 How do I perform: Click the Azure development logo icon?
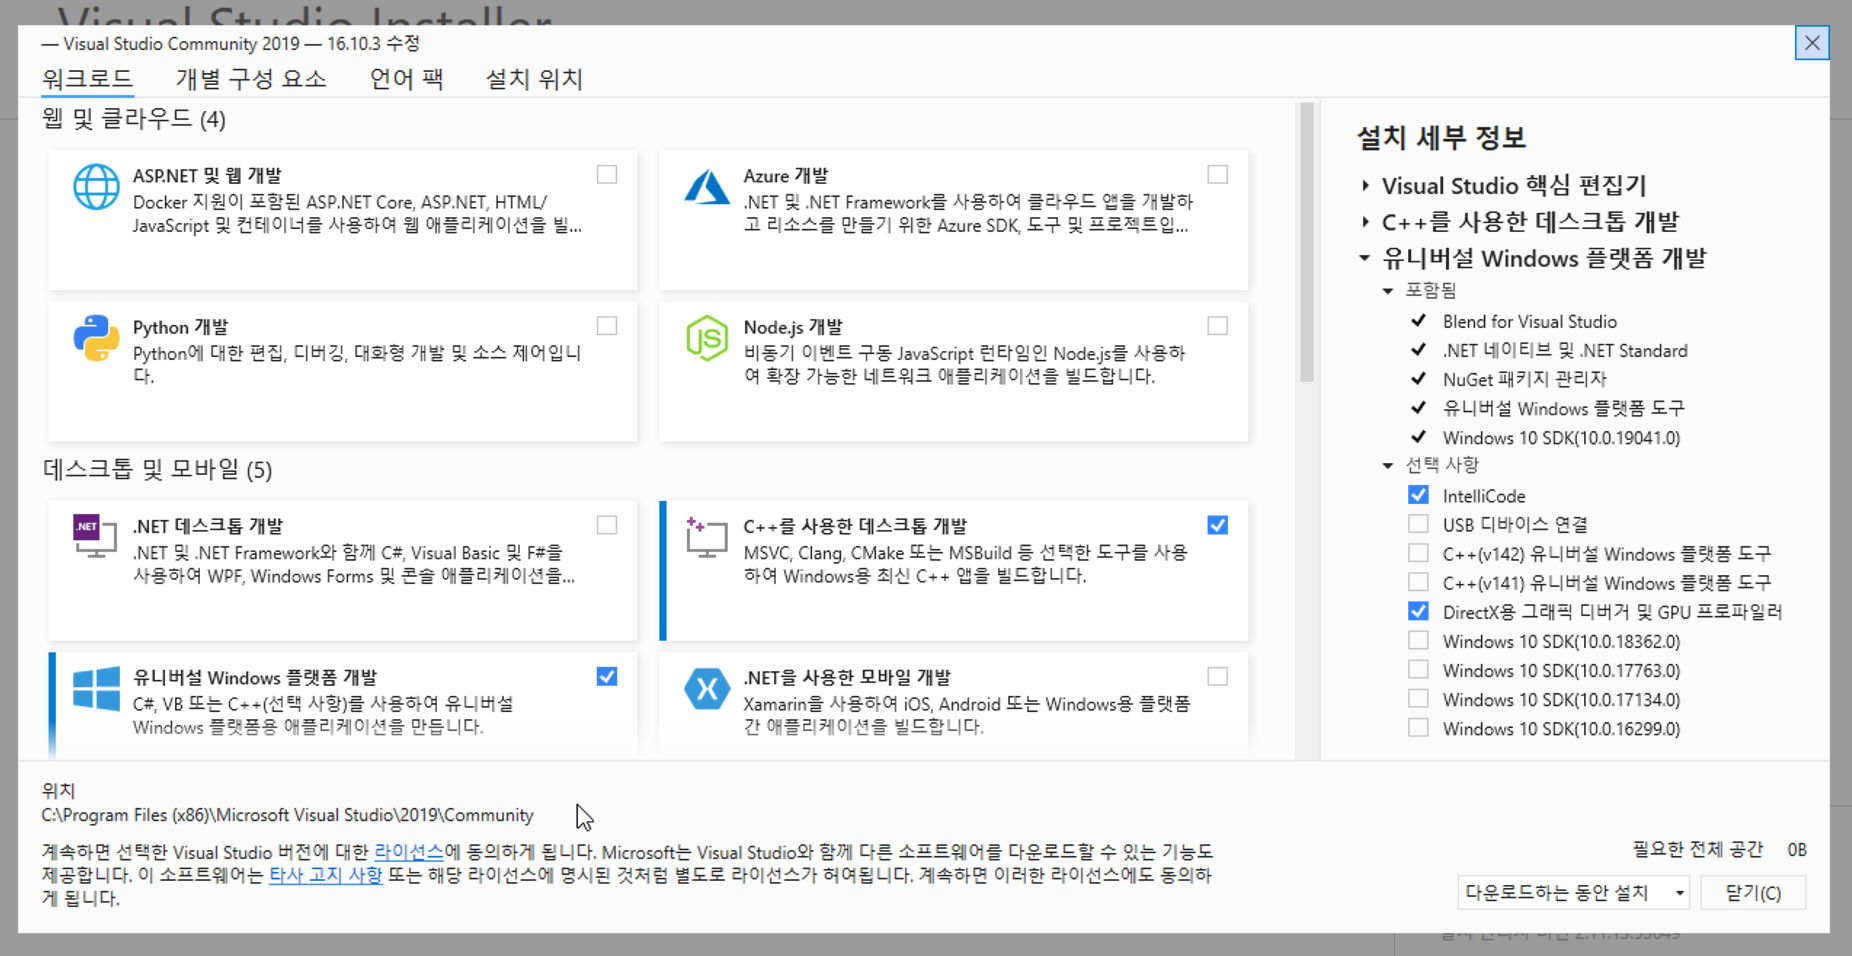point(707,187)
